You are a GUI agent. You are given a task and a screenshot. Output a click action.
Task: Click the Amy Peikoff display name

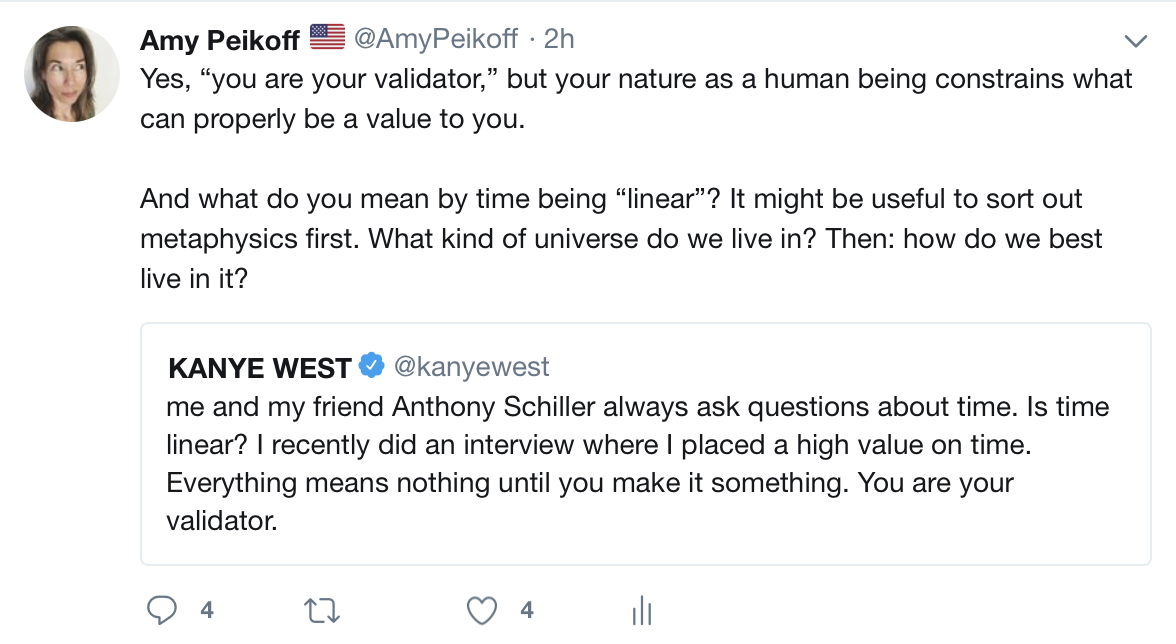click(220, 39)
